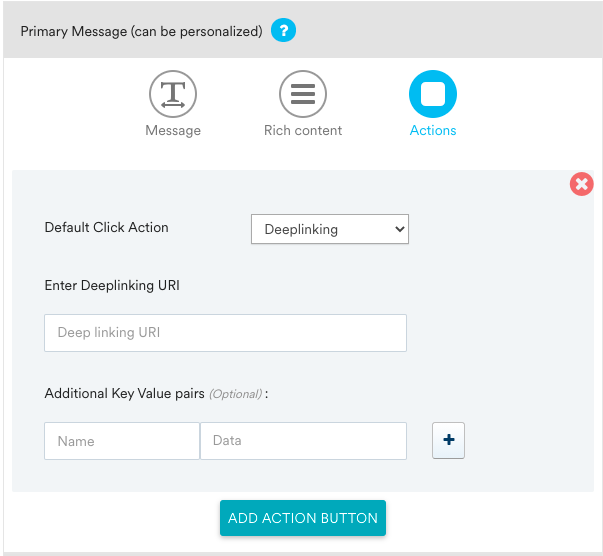Click the Deep linking URI field
The width and height of the screenshot is (603, 556).
pos(225,333)
